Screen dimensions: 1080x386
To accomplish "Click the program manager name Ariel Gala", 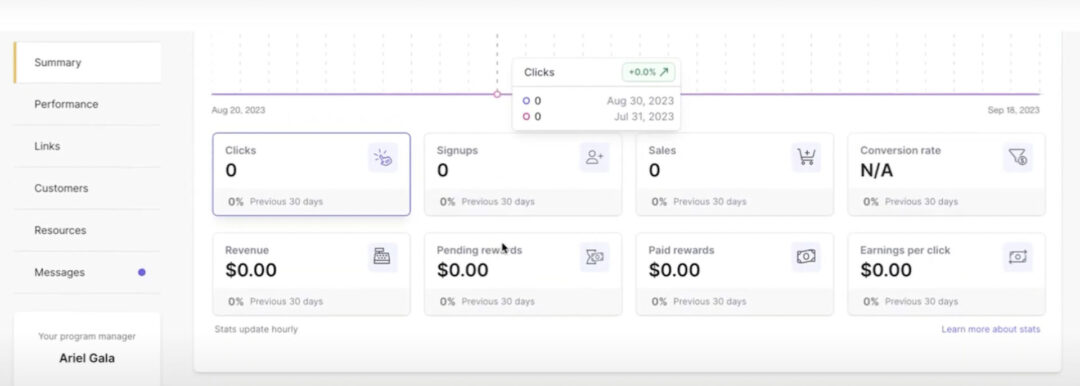I will [87, 358].
